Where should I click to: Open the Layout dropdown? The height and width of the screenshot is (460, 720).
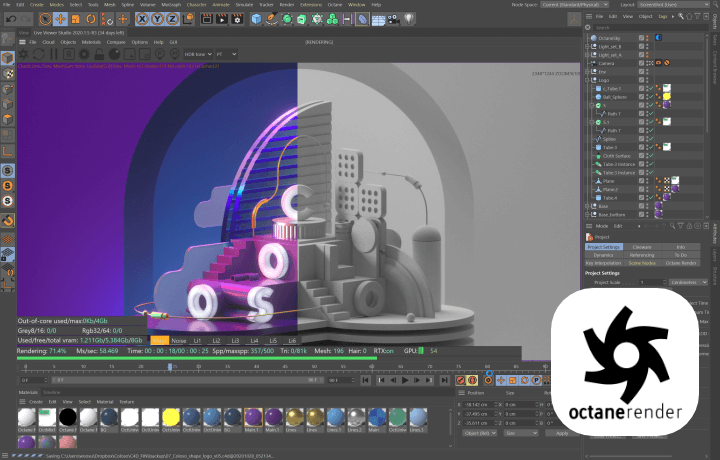(x=673, y=5)
